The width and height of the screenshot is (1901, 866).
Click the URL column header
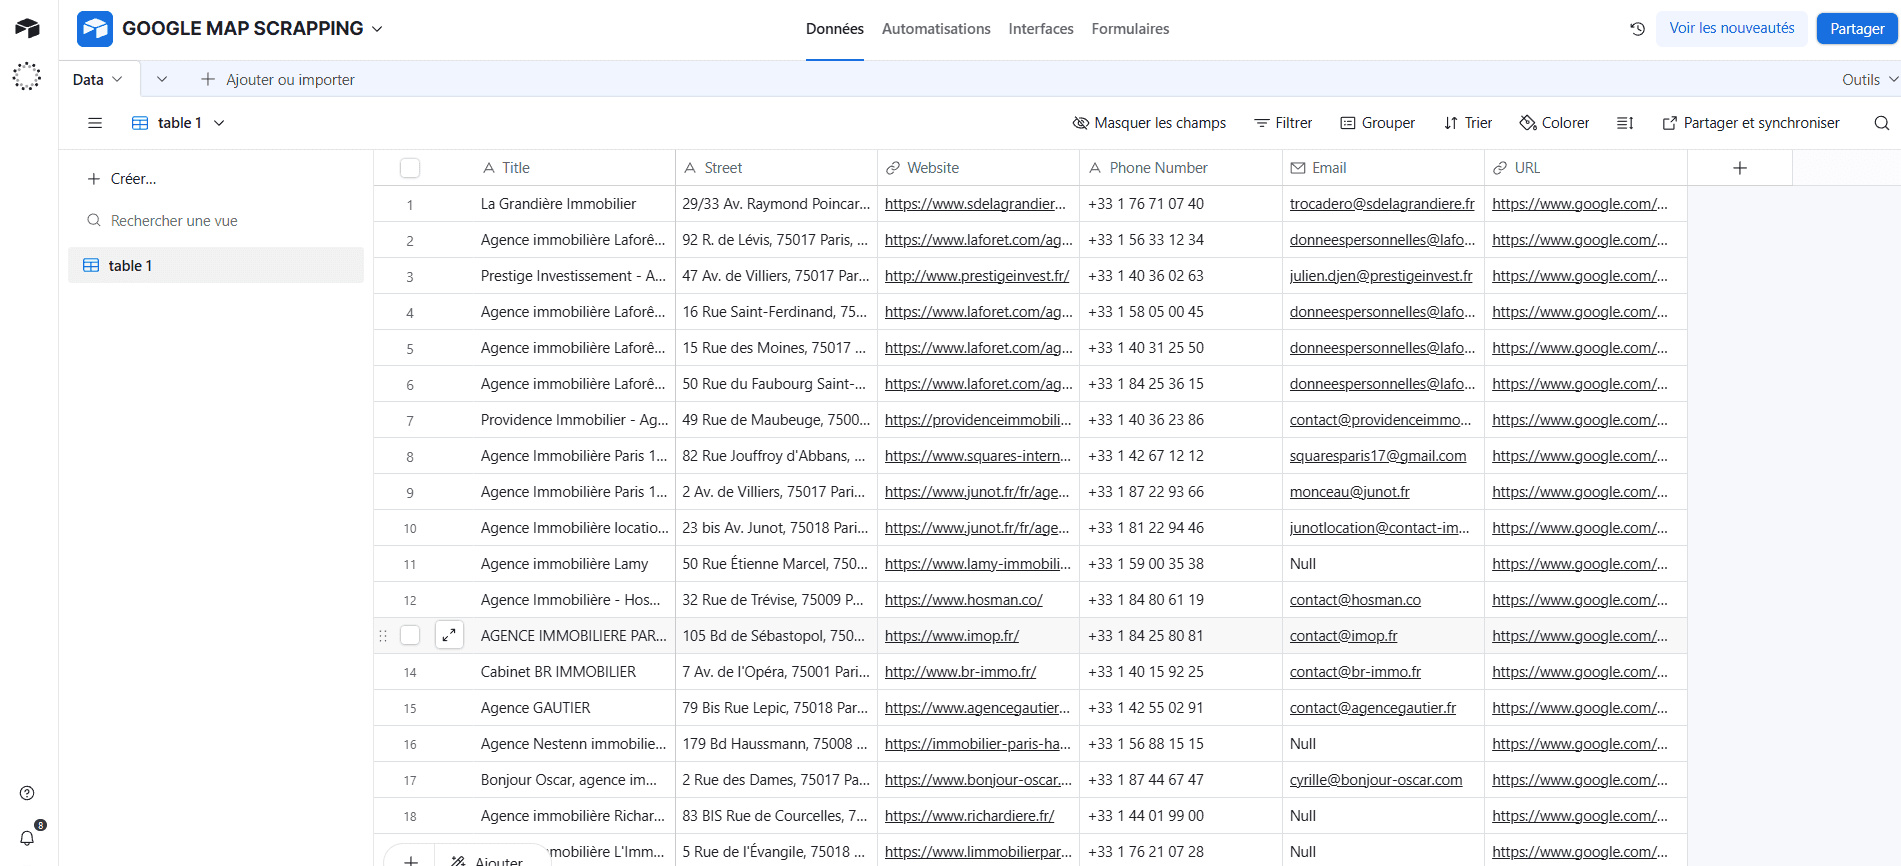tap(1586, 168)
